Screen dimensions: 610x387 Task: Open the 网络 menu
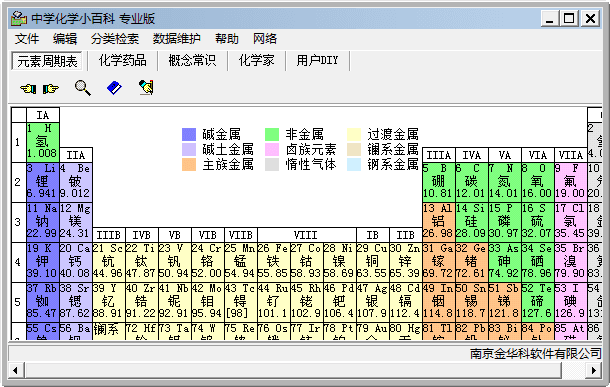[x=265, y=39]
